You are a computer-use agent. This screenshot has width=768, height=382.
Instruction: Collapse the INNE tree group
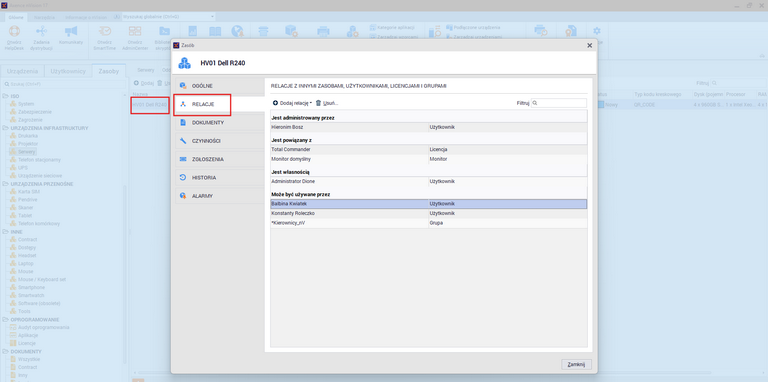pyautogui.click(x=5, y=232)
